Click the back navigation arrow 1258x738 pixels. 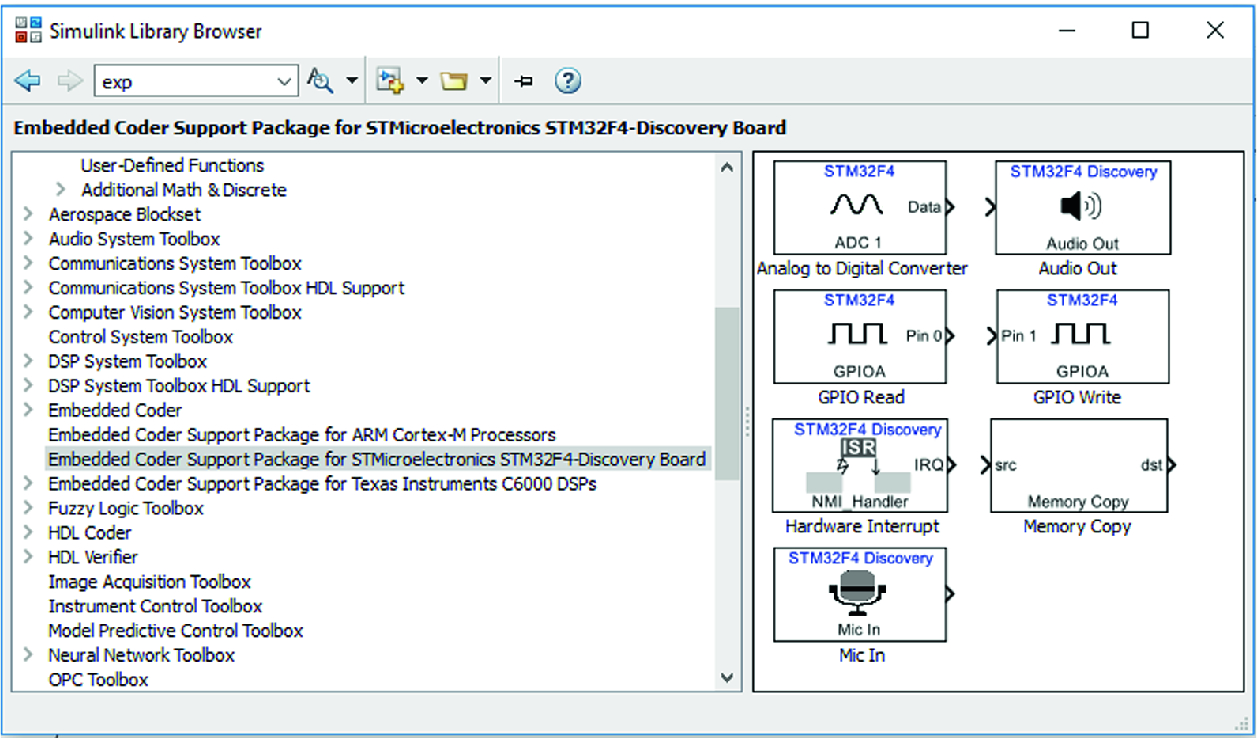(x=27, y=82)
